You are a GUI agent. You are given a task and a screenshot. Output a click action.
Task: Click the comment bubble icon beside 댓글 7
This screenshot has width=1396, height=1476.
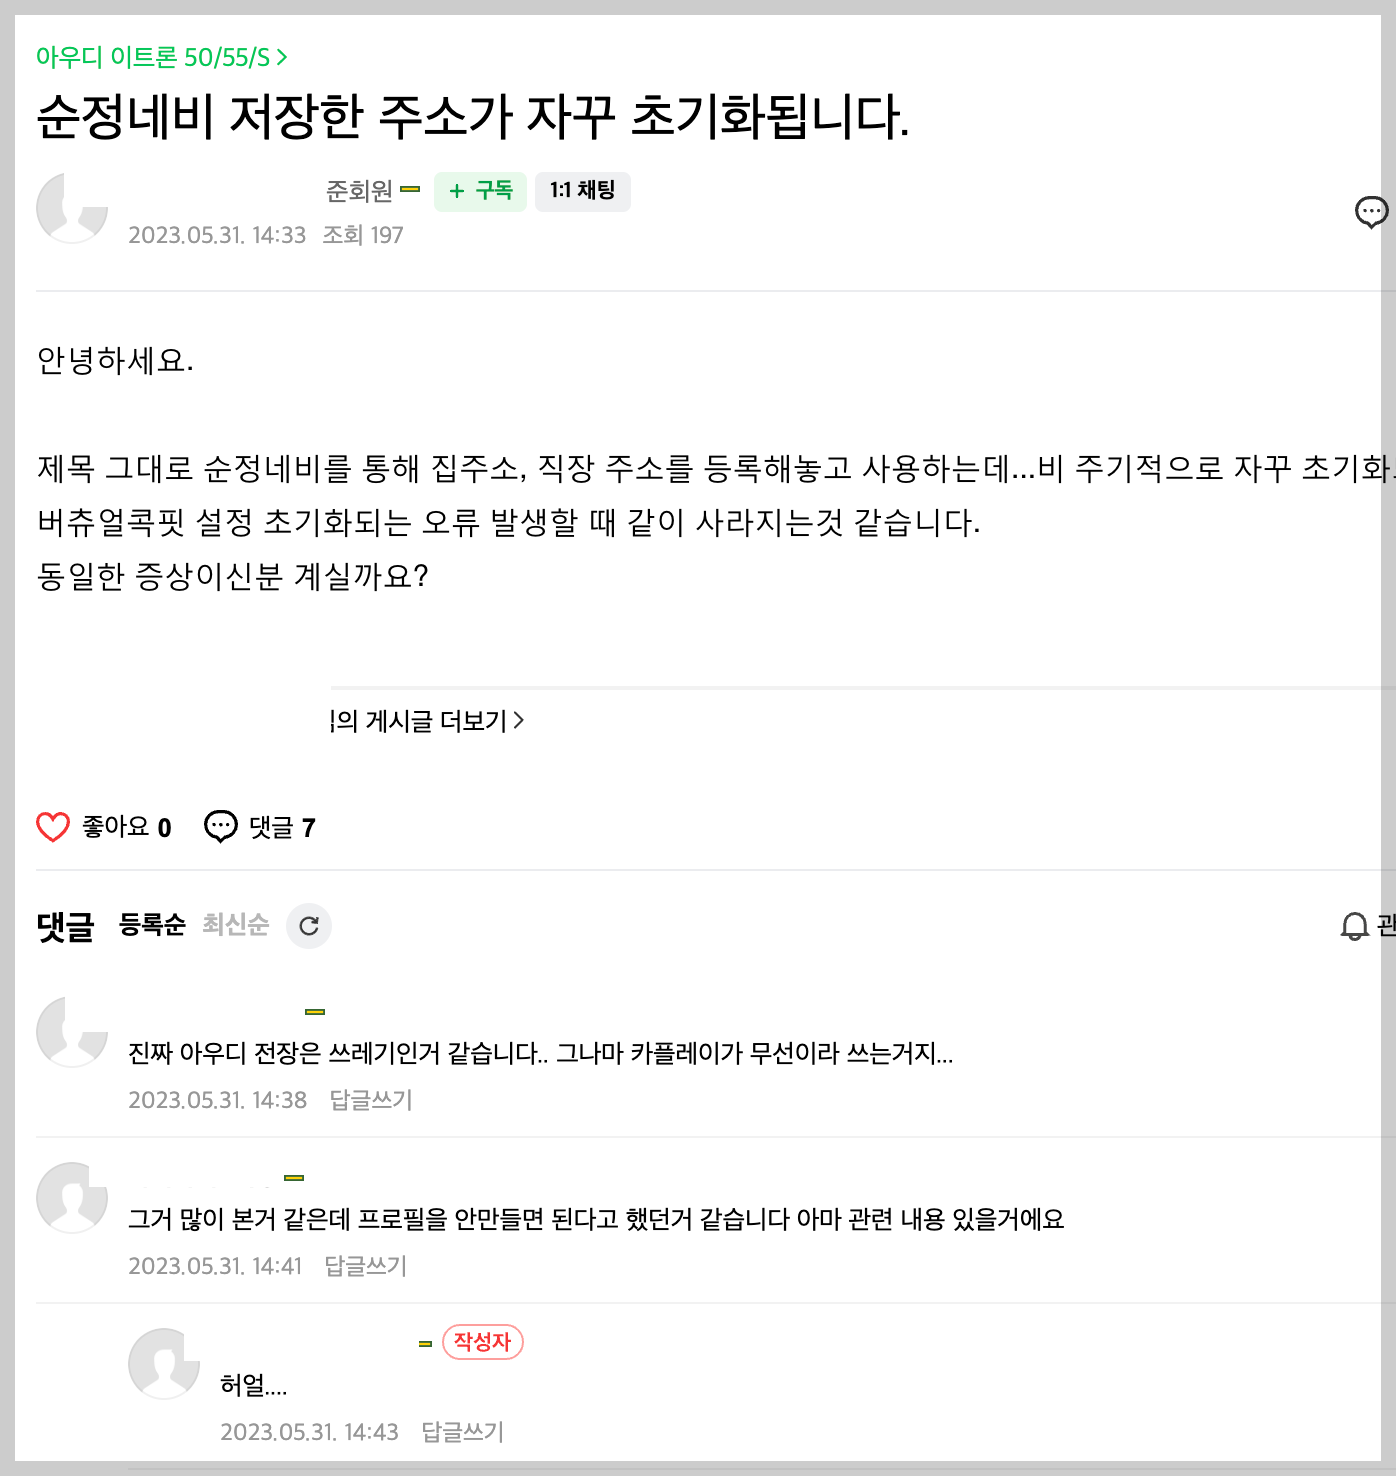tap(220, 827)
